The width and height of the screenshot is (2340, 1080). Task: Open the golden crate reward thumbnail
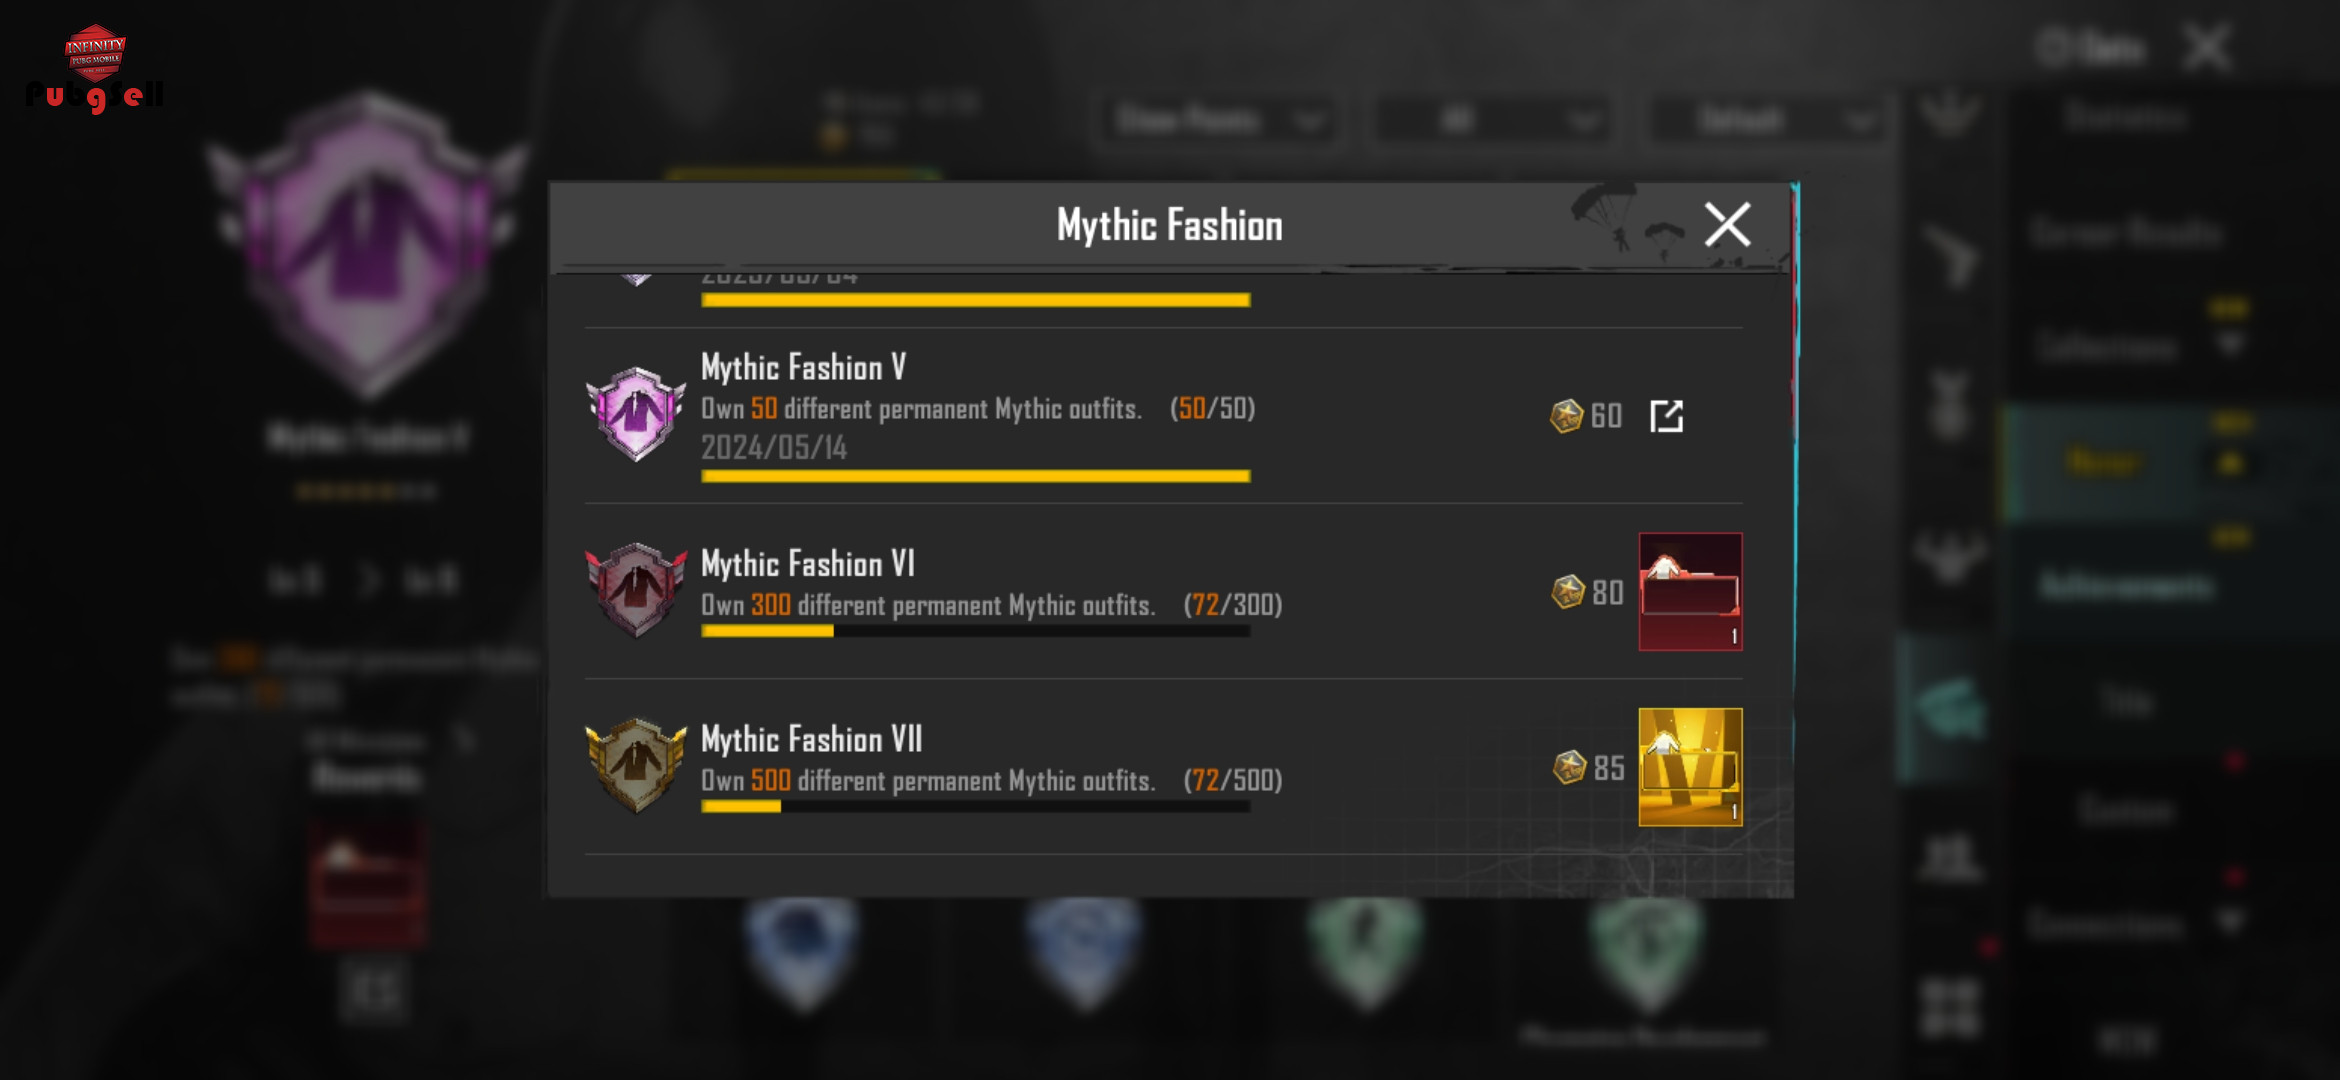1690,767
